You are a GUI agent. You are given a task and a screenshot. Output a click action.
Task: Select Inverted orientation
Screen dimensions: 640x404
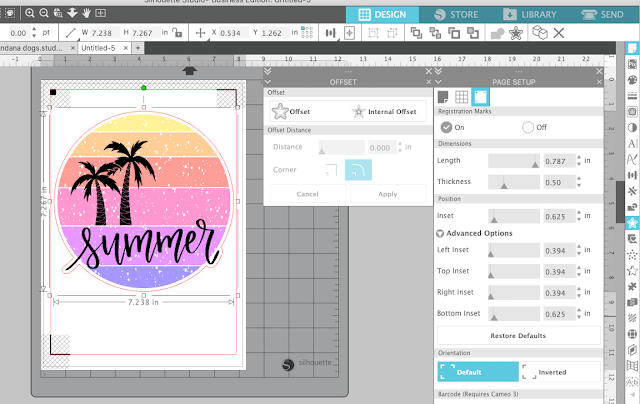point(560,372)
